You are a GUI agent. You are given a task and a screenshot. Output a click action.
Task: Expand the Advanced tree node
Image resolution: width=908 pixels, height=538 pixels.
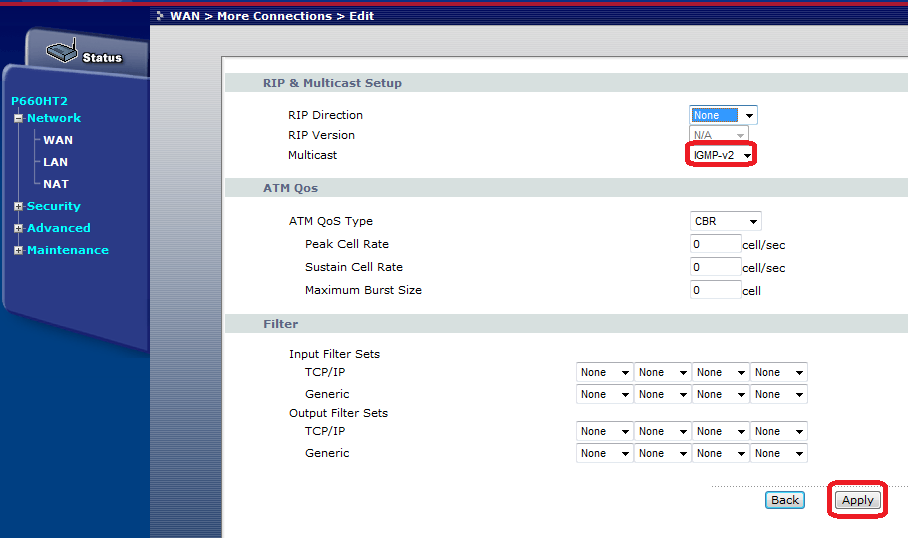pos(19,228)
